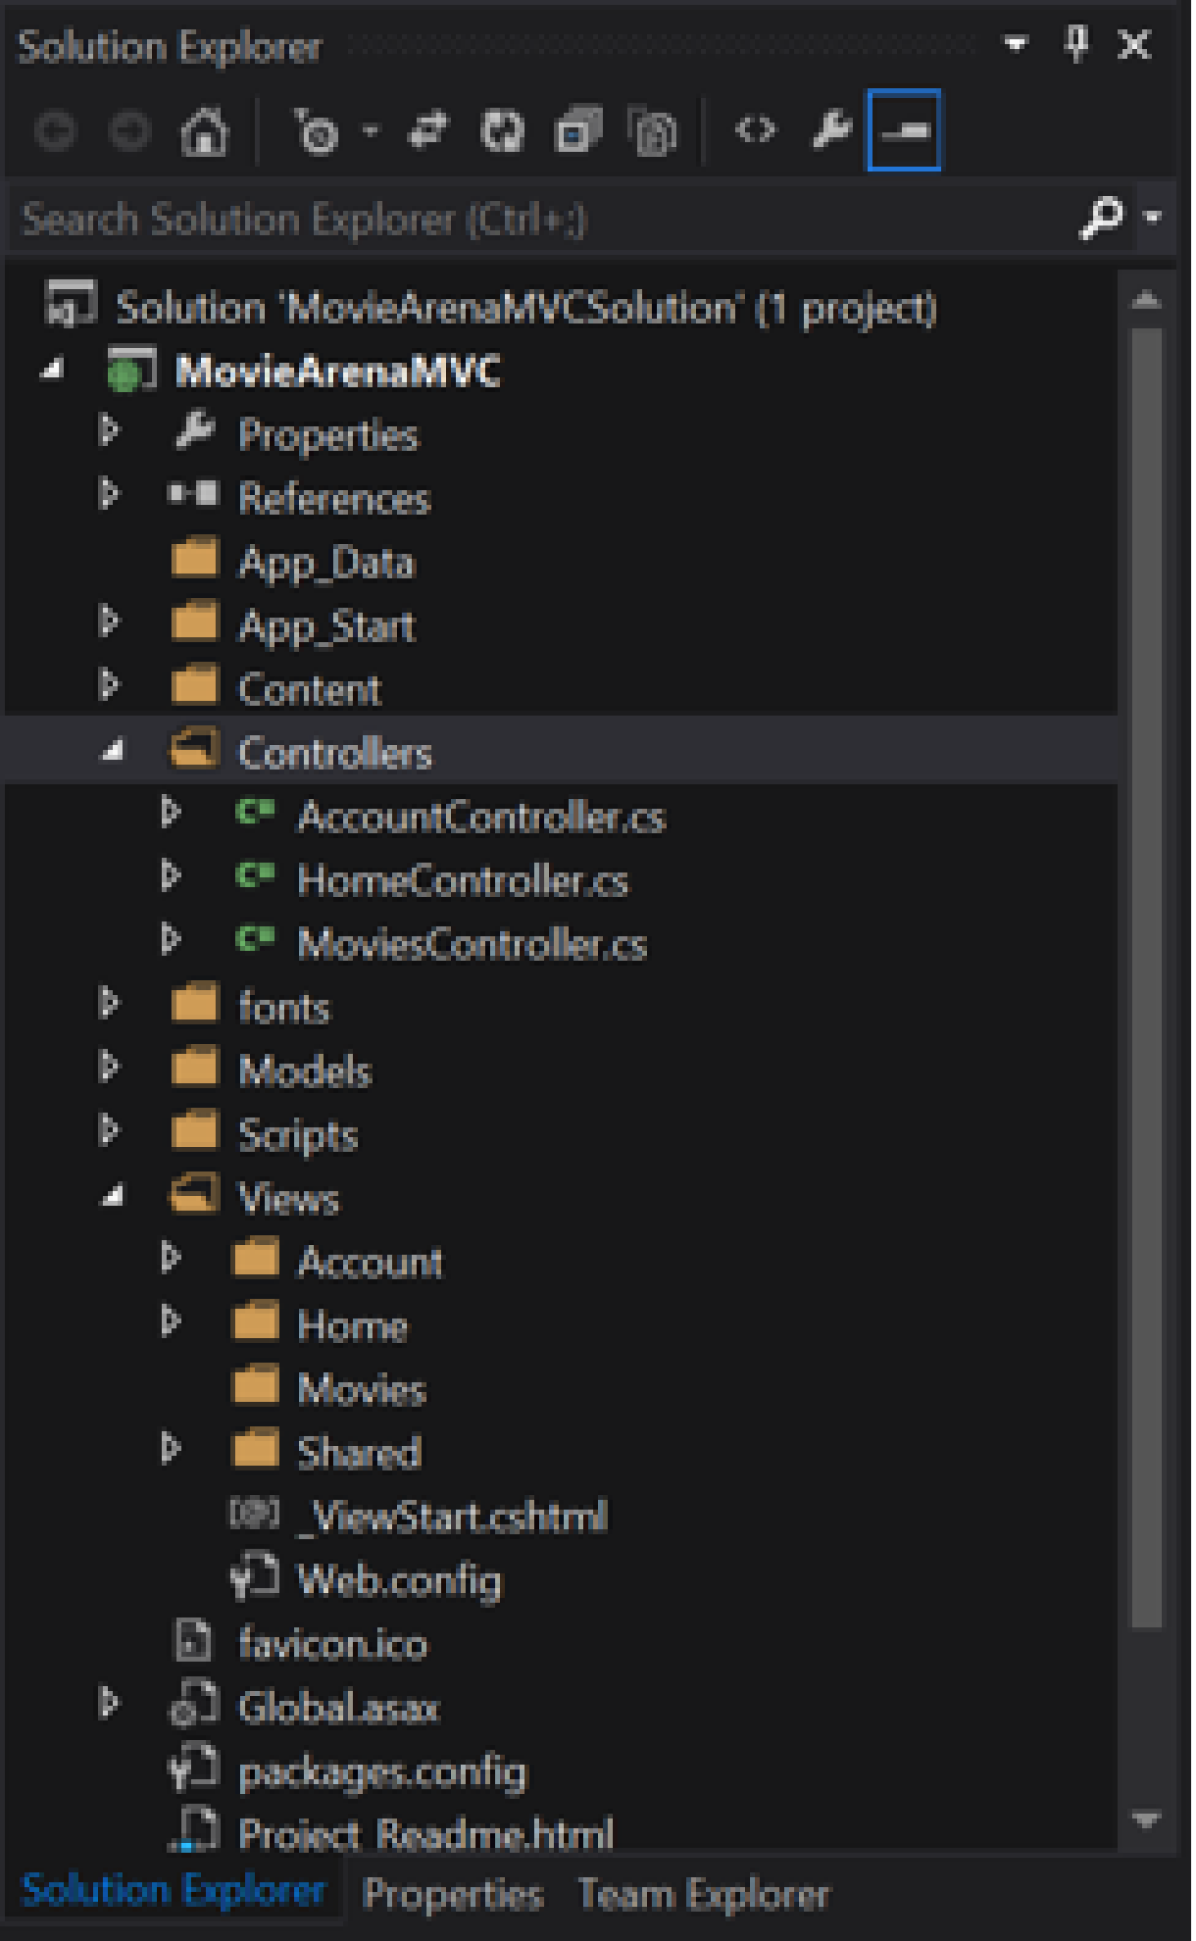Select Web.config under Views
The width and height of the screenshot is (1196, 1941).
[x=399, y=1580]
